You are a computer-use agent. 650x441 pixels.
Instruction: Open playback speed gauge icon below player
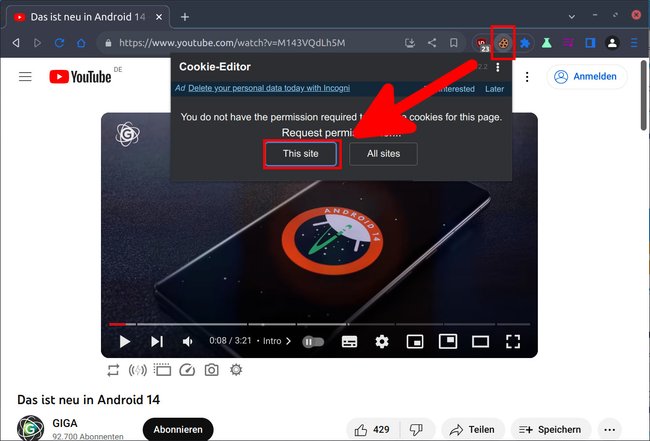coord(187,370)
